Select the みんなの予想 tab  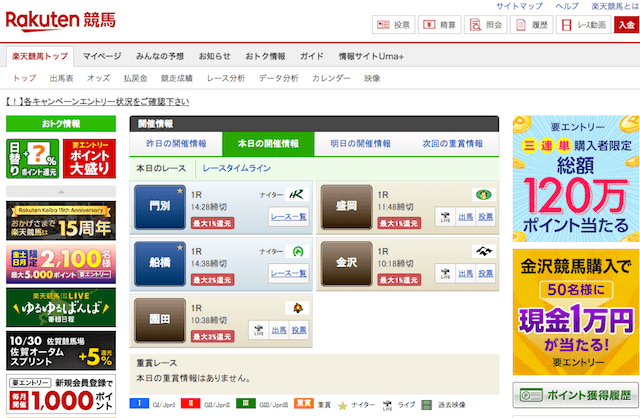point(160,56)
